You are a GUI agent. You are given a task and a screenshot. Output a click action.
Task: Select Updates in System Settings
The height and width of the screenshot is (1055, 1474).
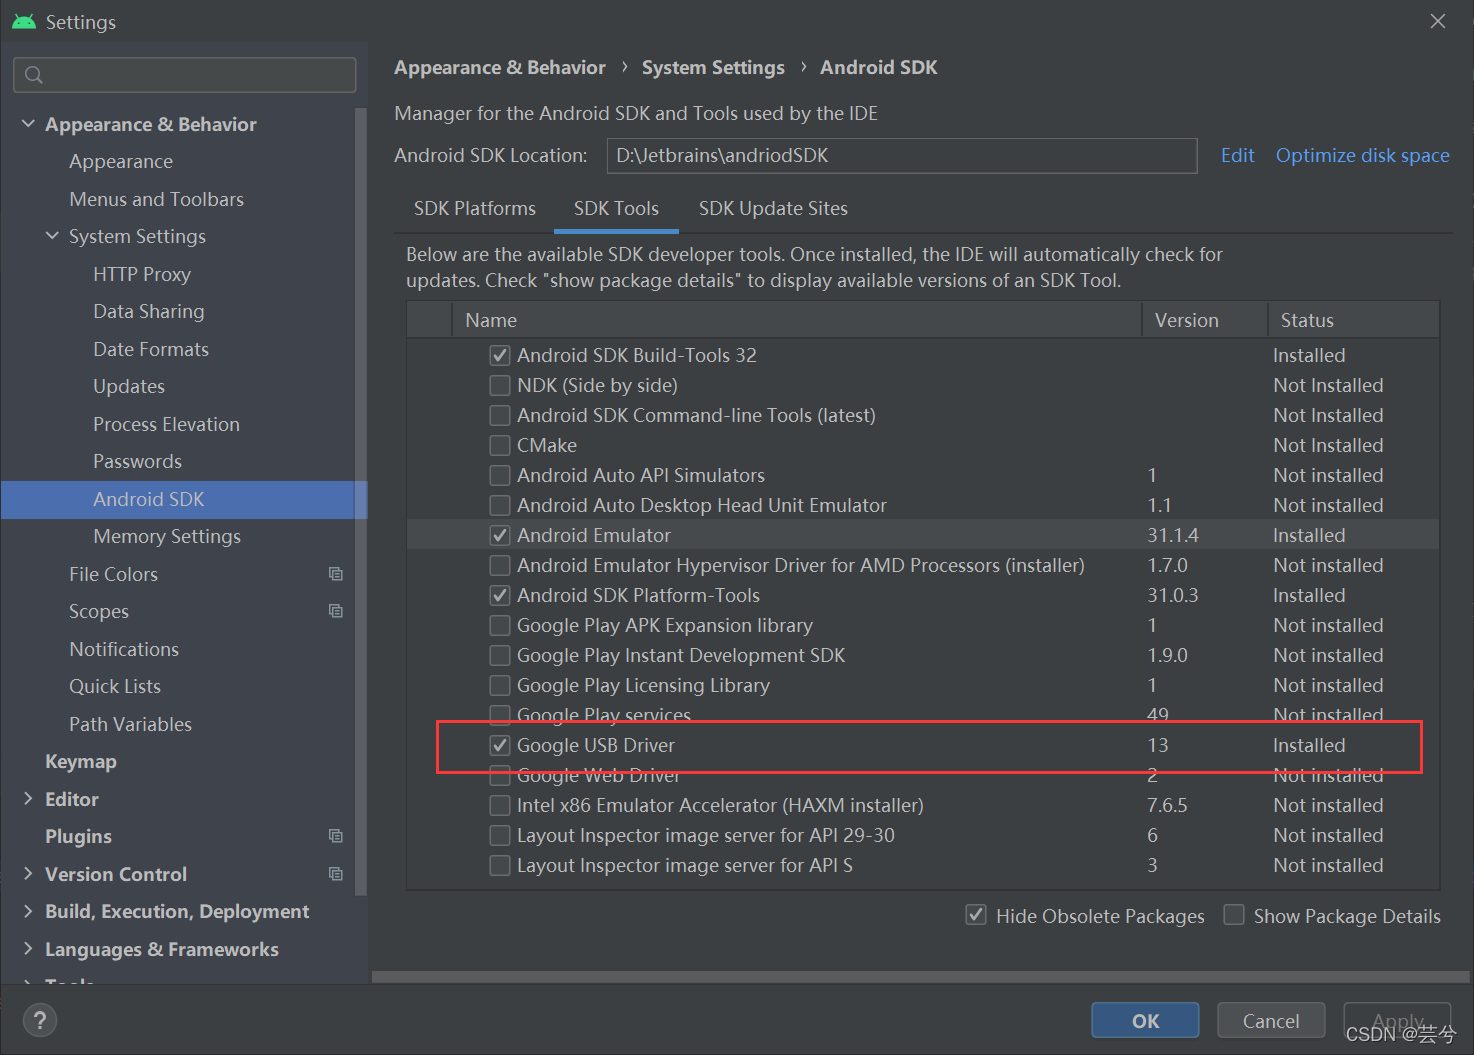[129, 386]
